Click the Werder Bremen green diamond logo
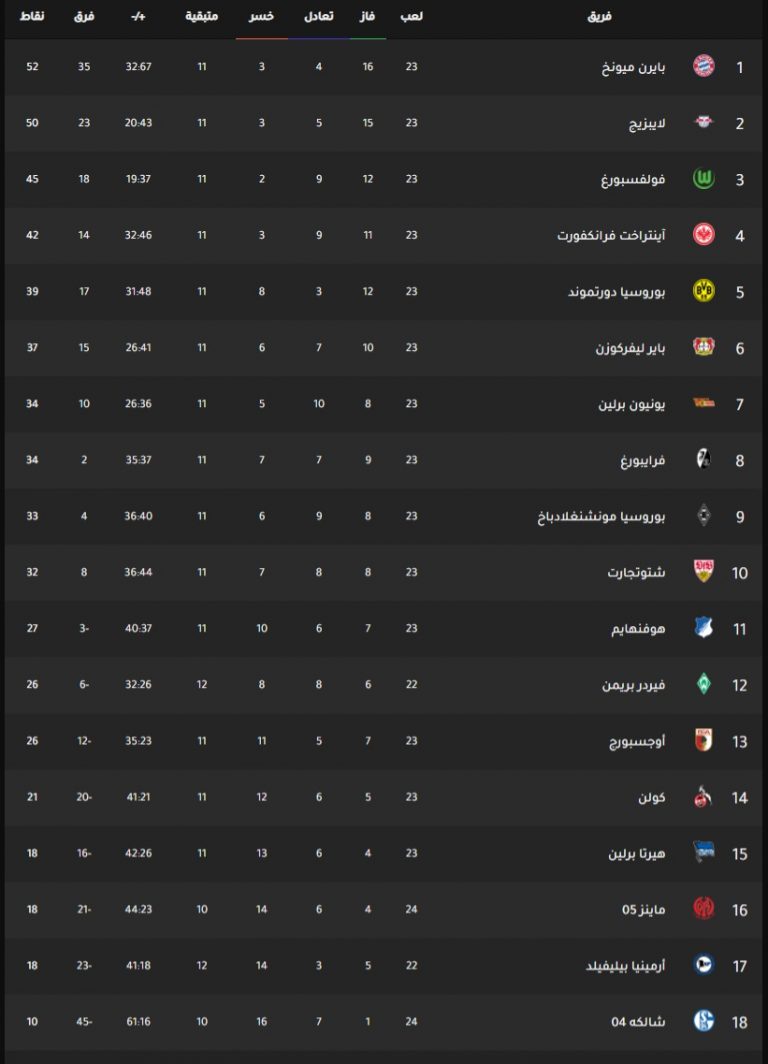768x1064 pixels. coord(704,684)
